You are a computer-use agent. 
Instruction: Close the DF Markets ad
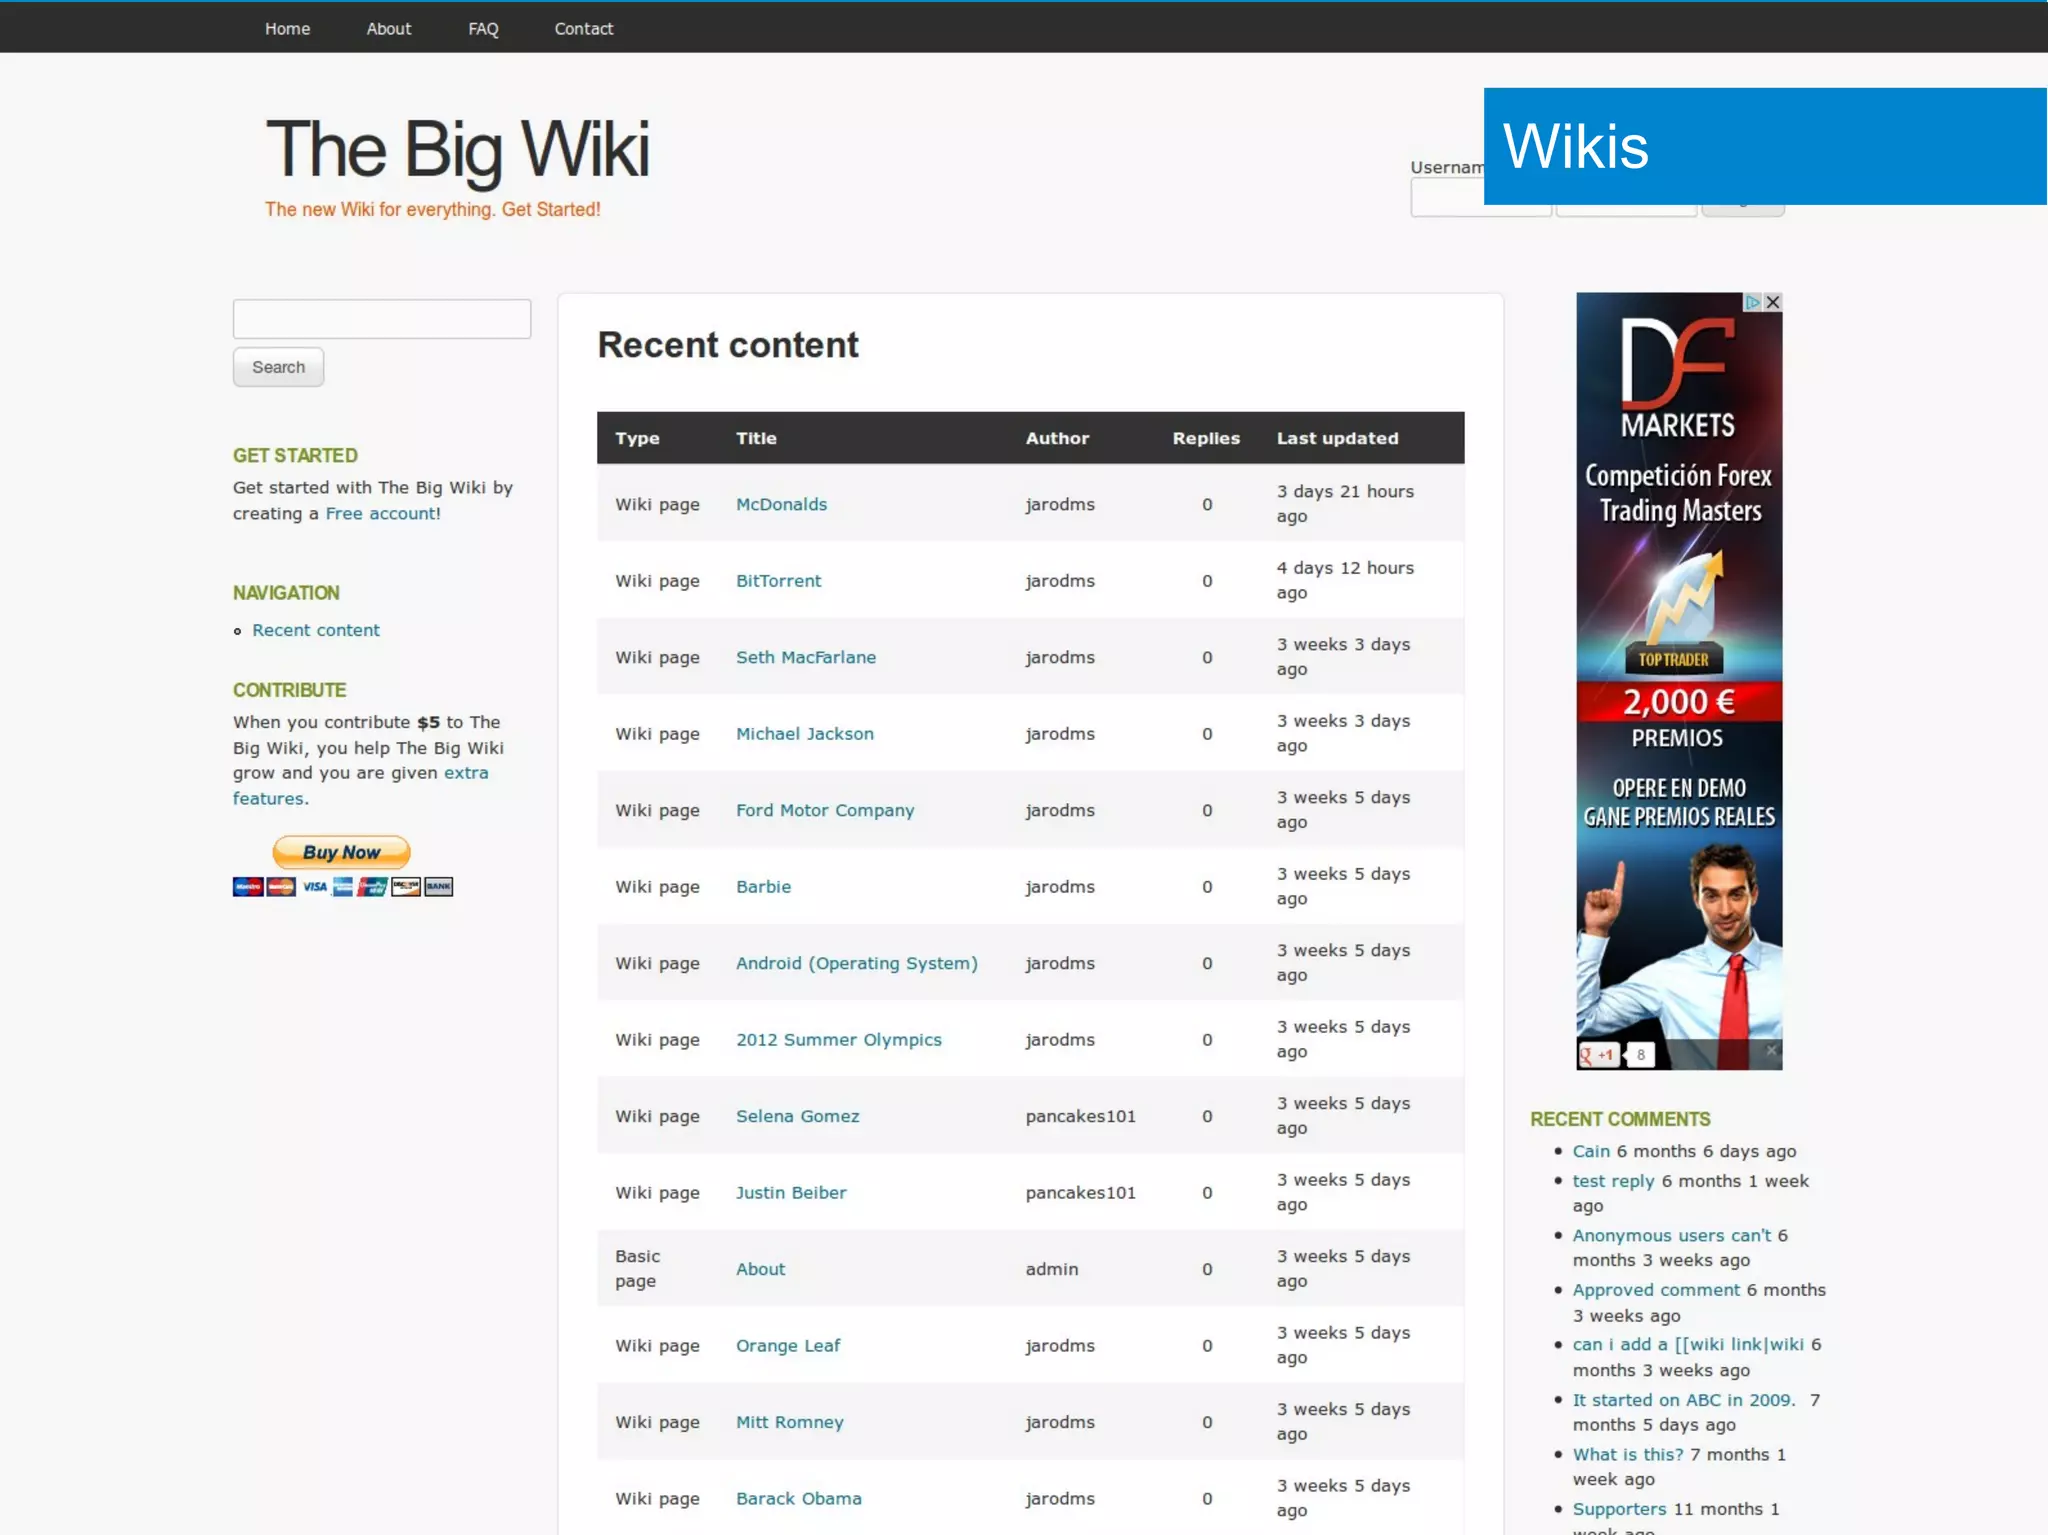coord(1773,302)
